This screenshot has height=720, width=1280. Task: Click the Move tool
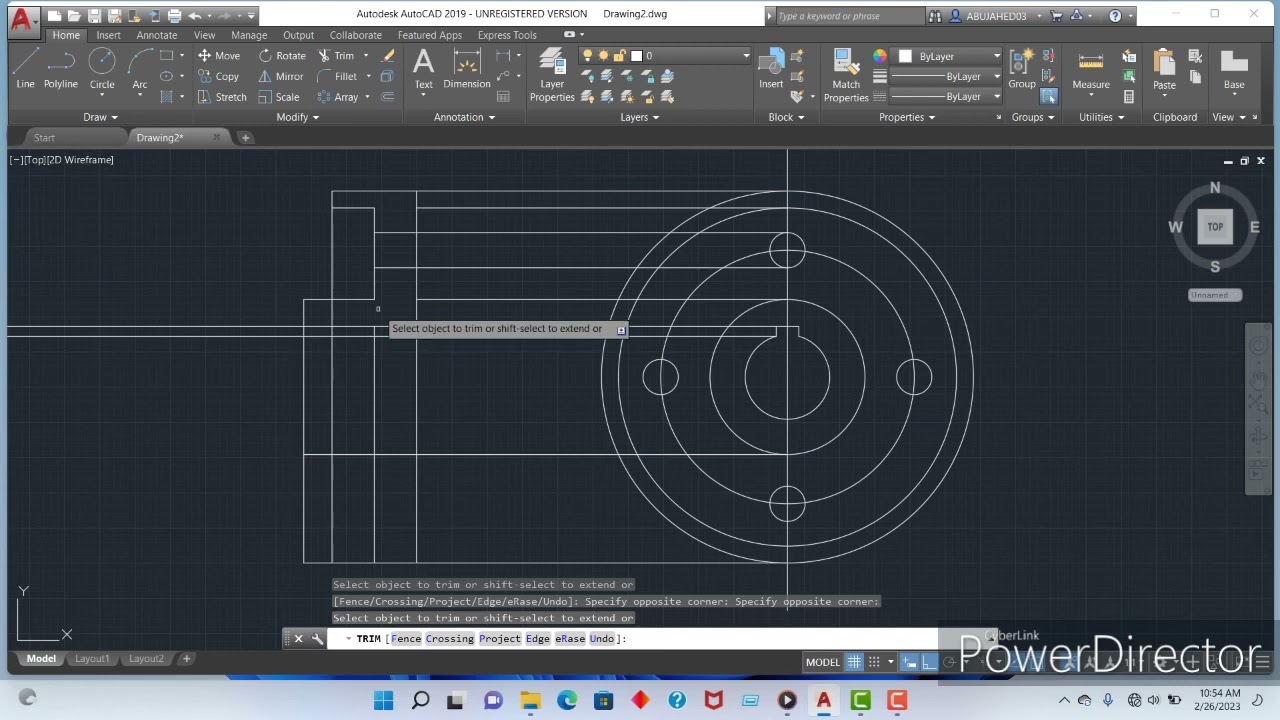[219, 56]
